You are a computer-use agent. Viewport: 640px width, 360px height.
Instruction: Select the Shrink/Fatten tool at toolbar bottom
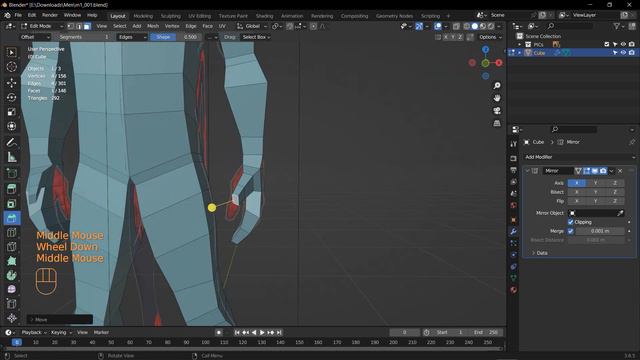[x=11, y=318]
